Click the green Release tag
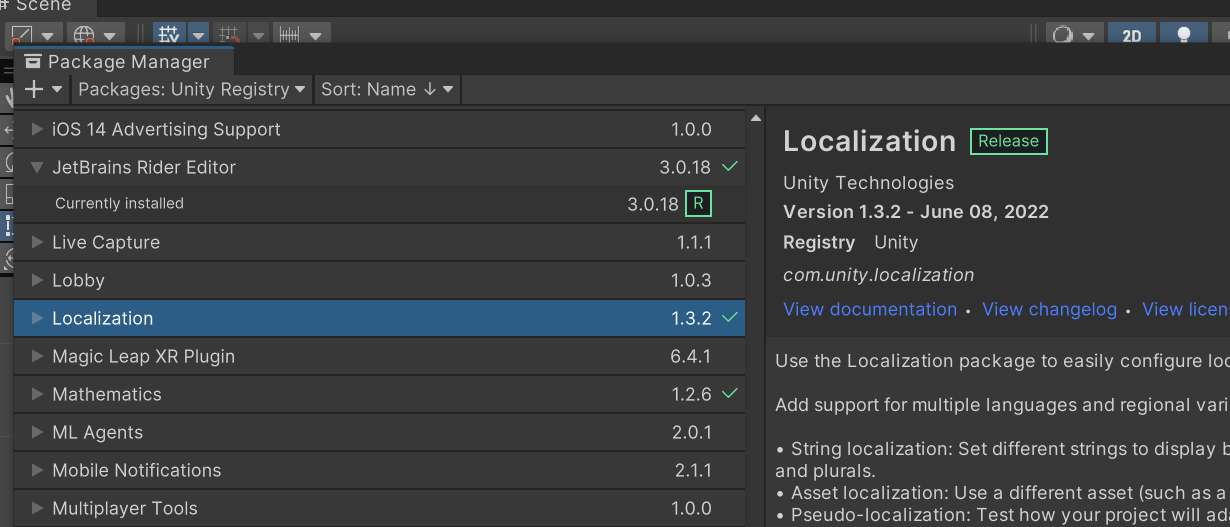The image size is (1230, 527). coord(1008,141)
